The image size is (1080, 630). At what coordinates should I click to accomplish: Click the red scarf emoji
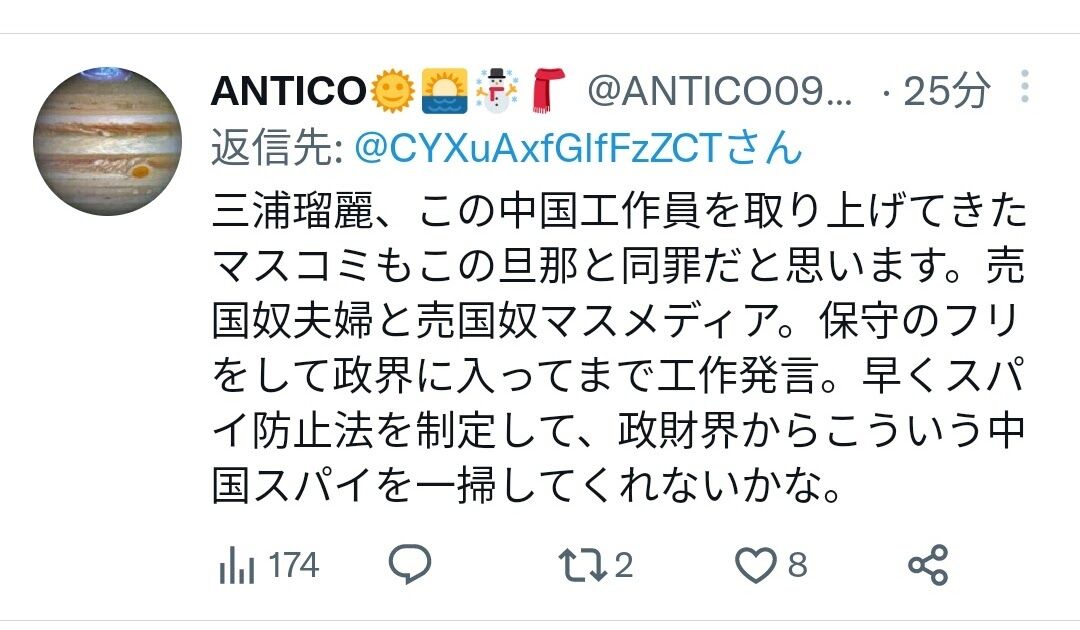pos(548,90)
